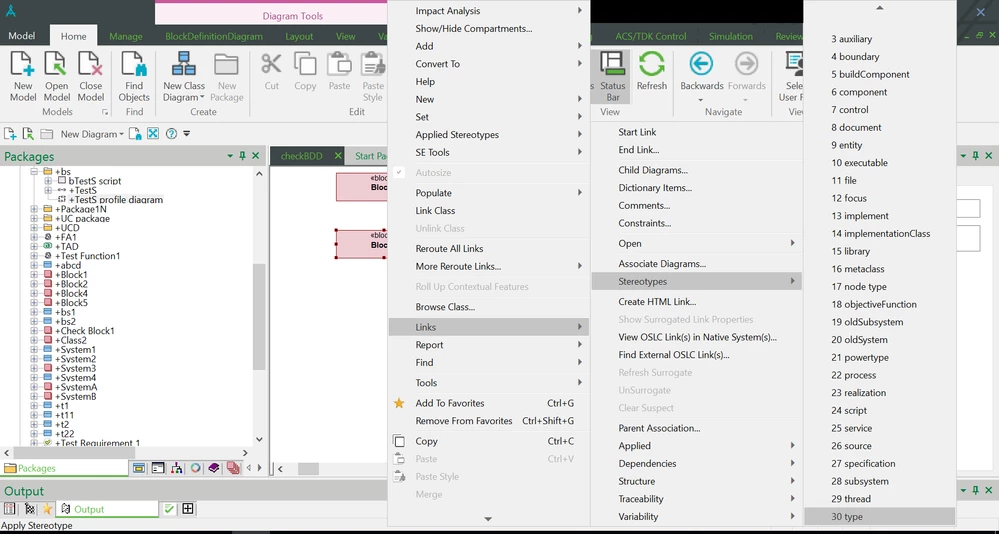Open the Applied Stereotypes submenu
Image resolution: width=999 pixels, height=534 pixels.
click(x=489, y=134)
